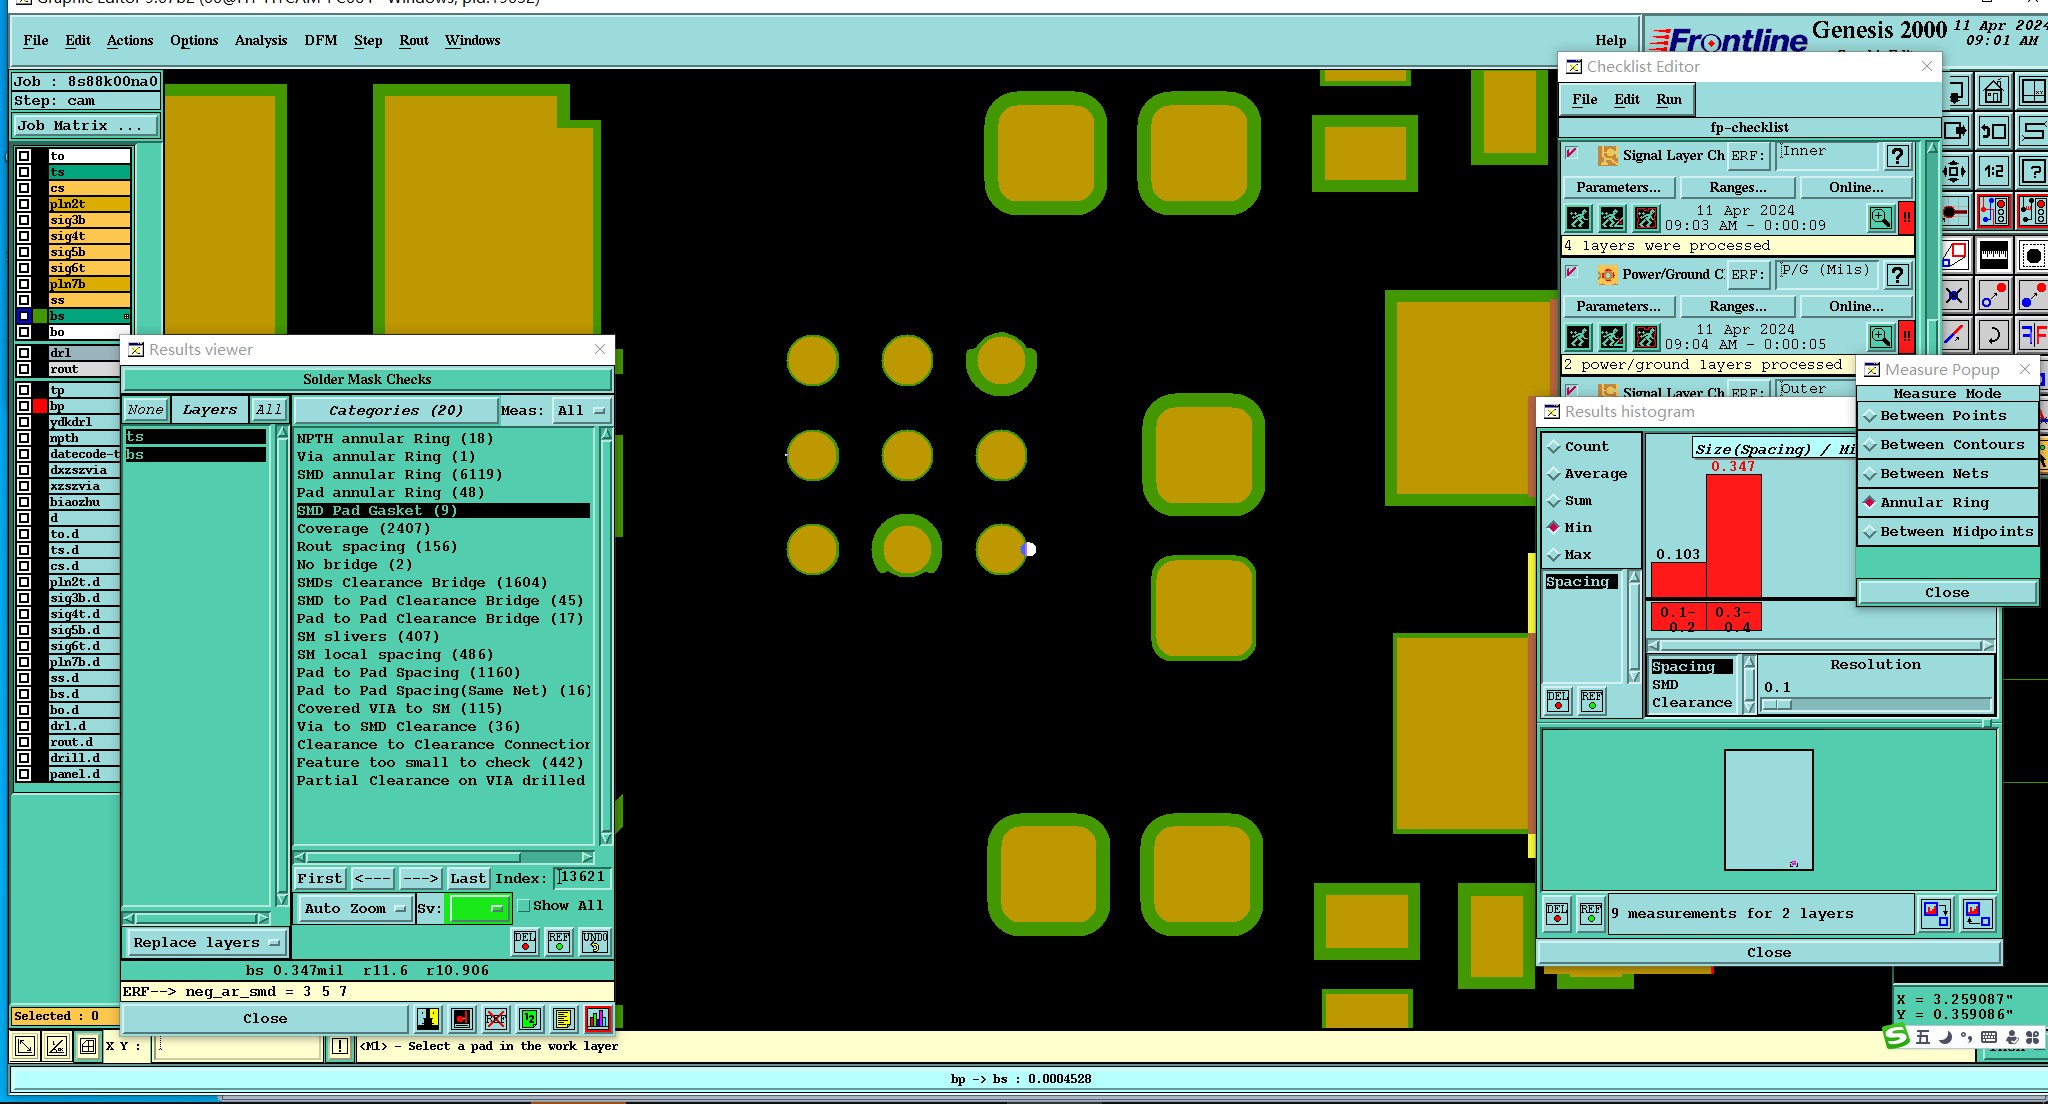2048x1104 pixels.
Task: Open histogram icon in Results viewer
Action: pos(598,1018)
